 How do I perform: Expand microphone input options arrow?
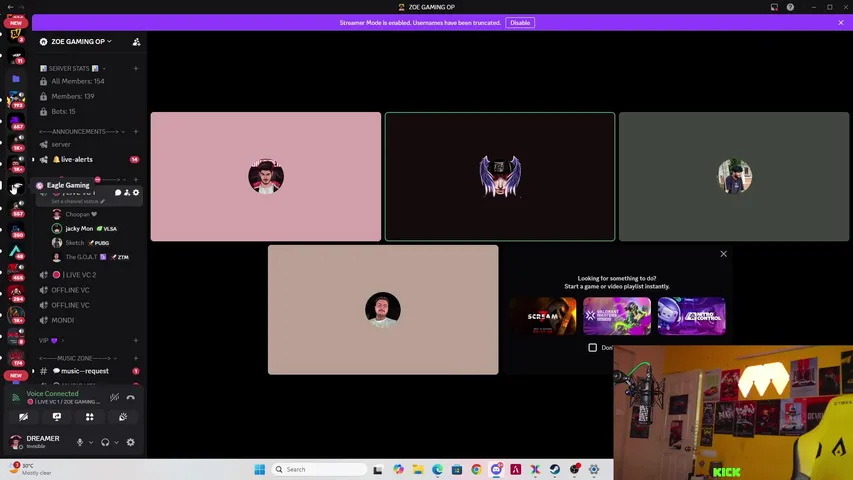[91, 442]
